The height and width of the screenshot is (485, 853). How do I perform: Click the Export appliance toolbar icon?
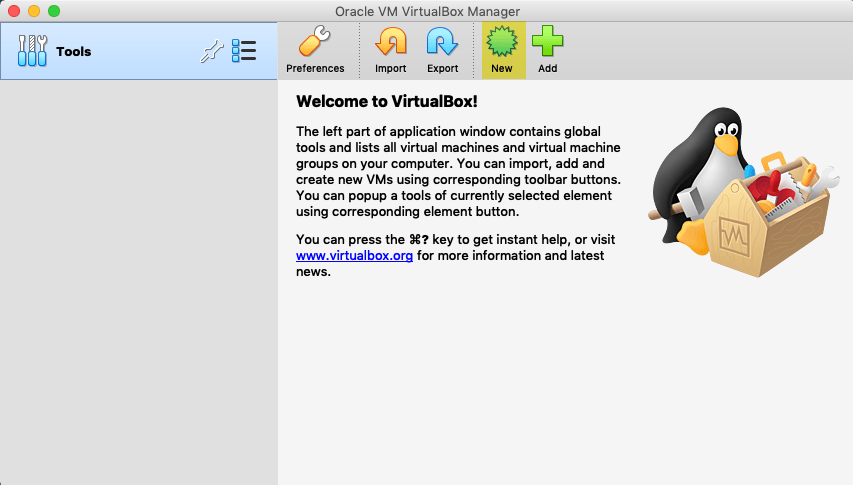442,50
